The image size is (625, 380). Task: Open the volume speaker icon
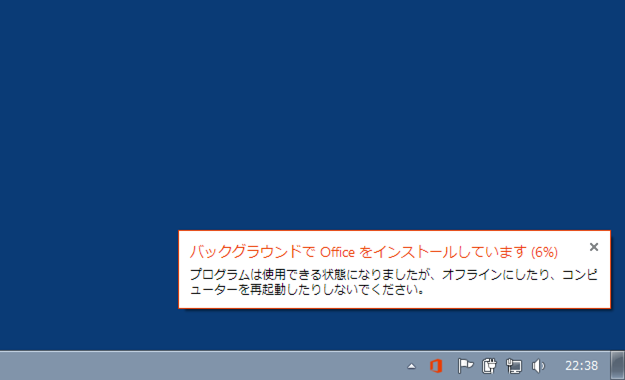coord(538,366)
